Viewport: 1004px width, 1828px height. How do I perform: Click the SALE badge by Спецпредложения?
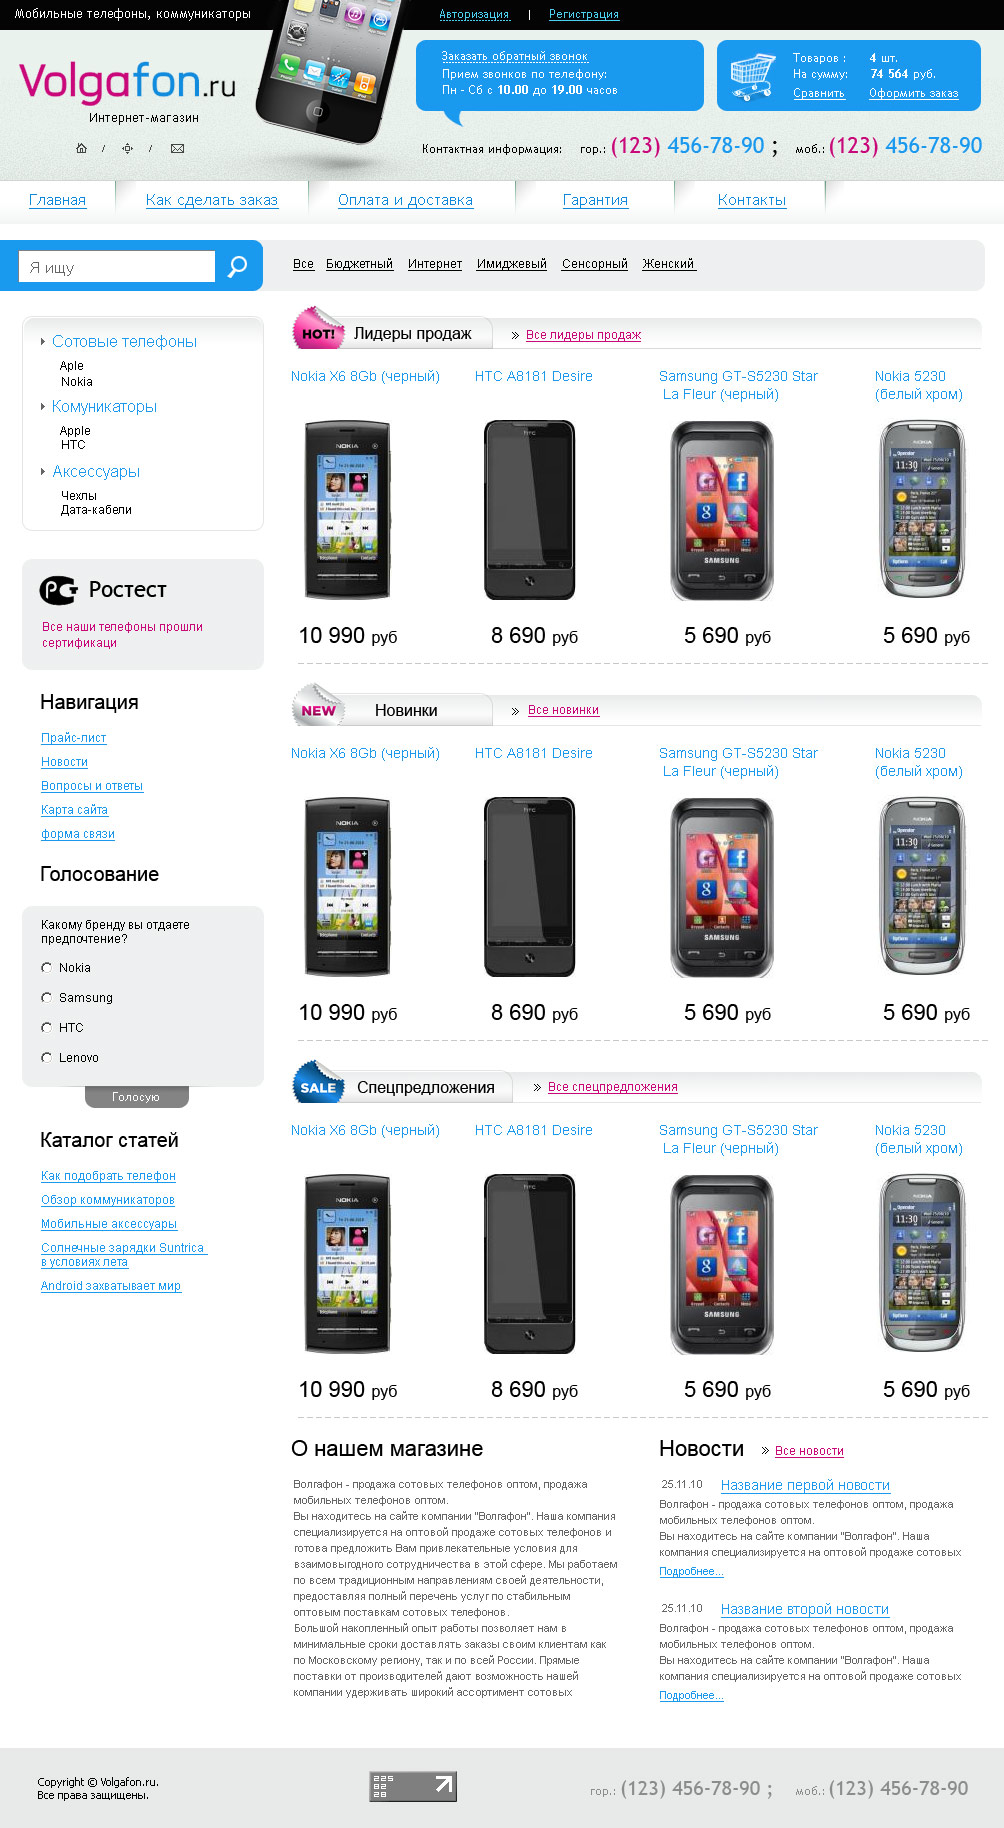point(318,1083)
